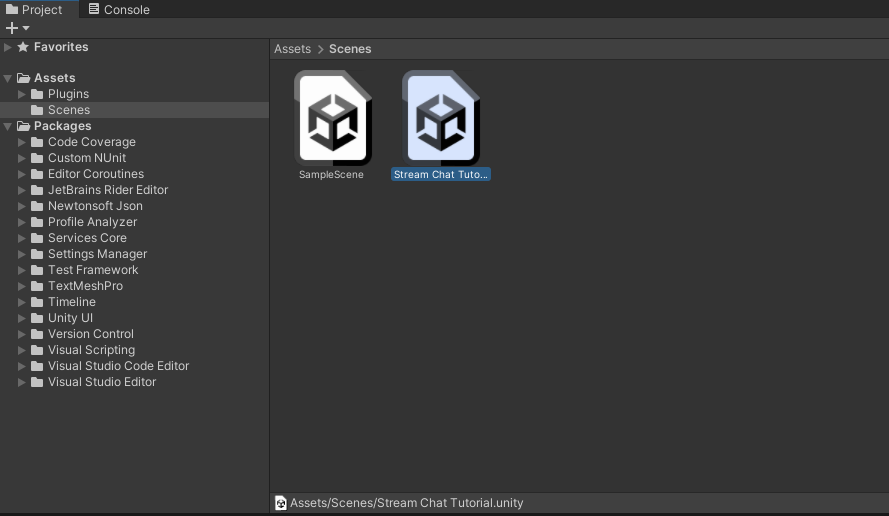Click the Custom NUnit folder icon

pyautogui.click(x=37, y=158)
